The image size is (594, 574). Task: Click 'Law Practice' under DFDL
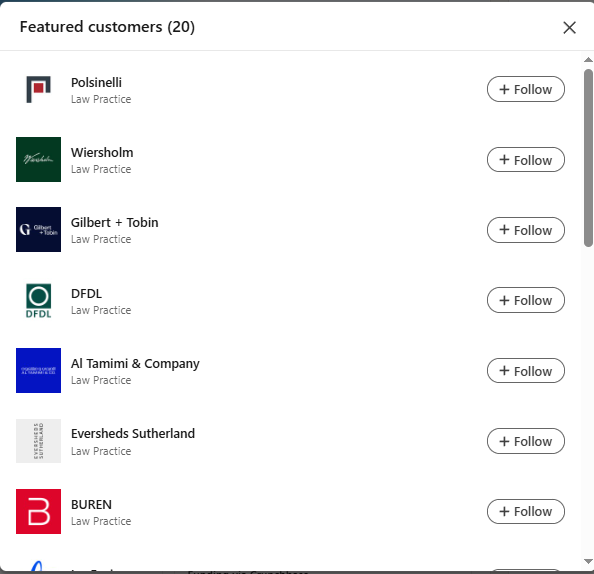click(x=101, y=310)
